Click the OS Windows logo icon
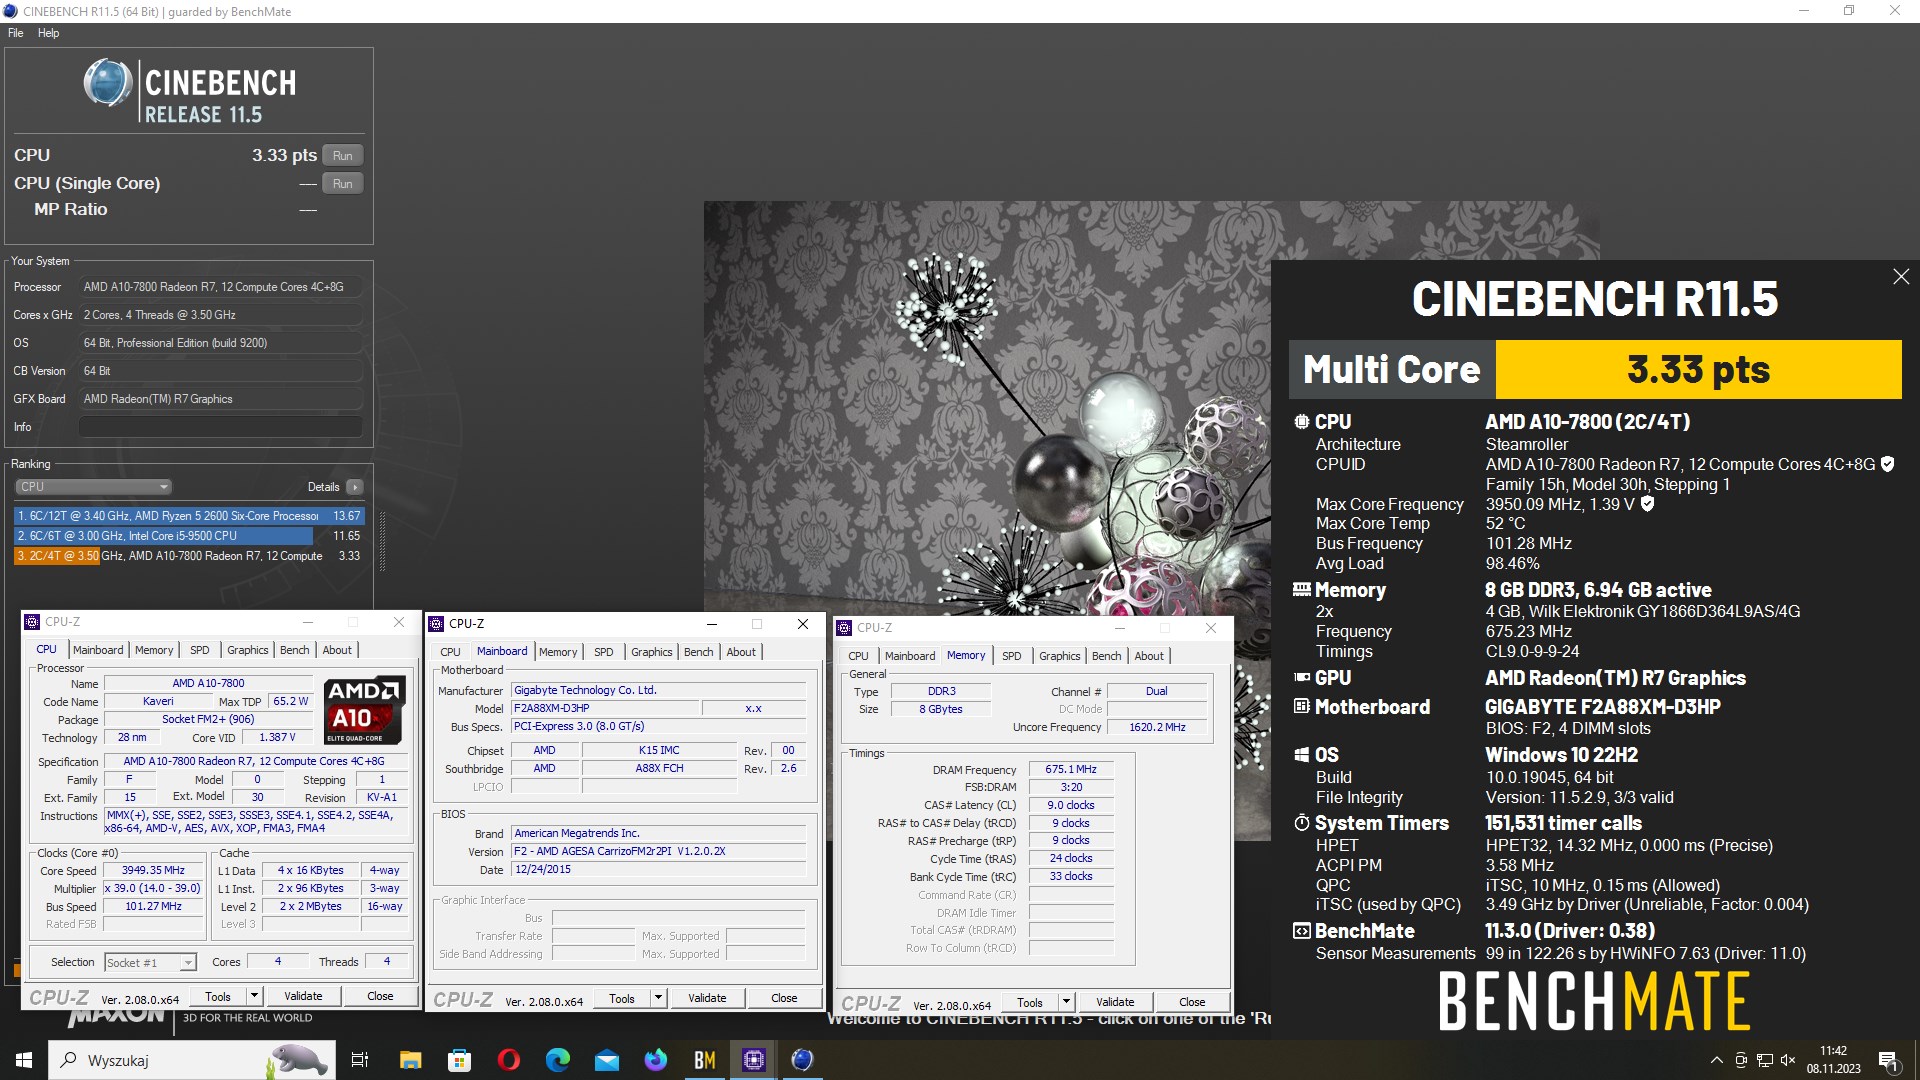This screenshot has width=1920, height=1080. coord(1301,755)
